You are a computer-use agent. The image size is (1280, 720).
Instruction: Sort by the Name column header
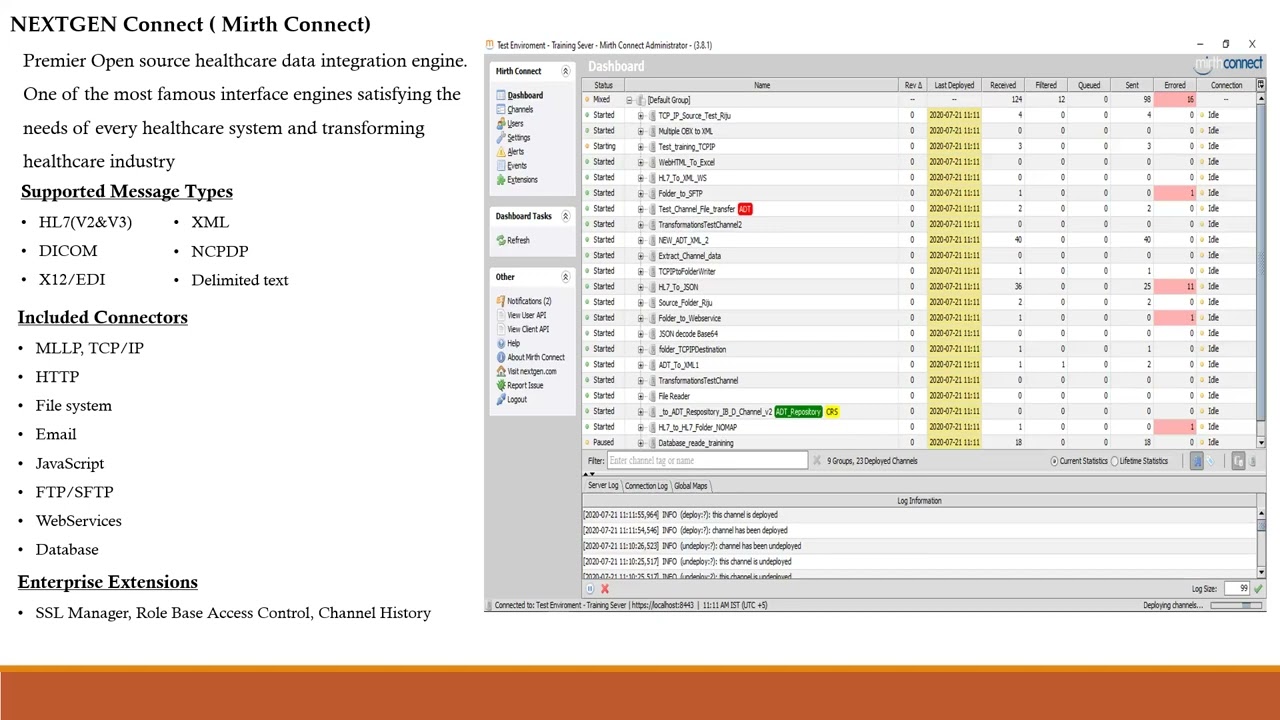762,85
